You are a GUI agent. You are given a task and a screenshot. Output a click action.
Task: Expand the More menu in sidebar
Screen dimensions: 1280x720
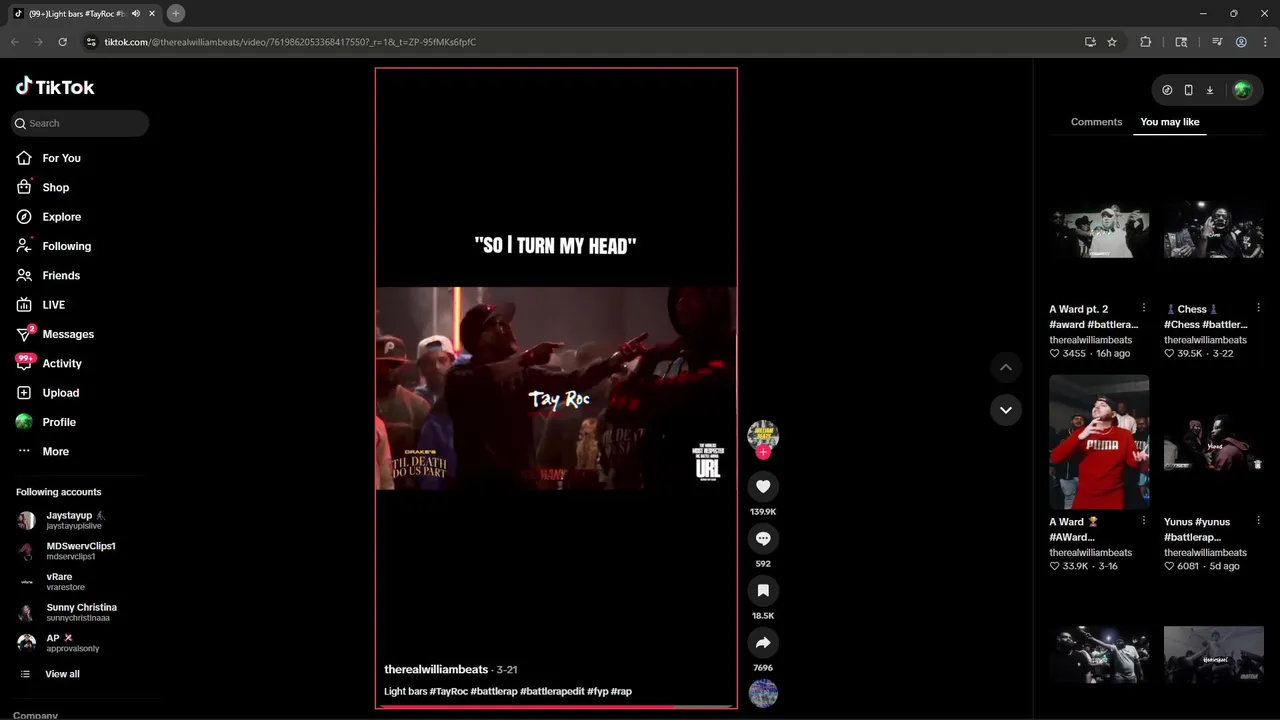click(55, 451)
